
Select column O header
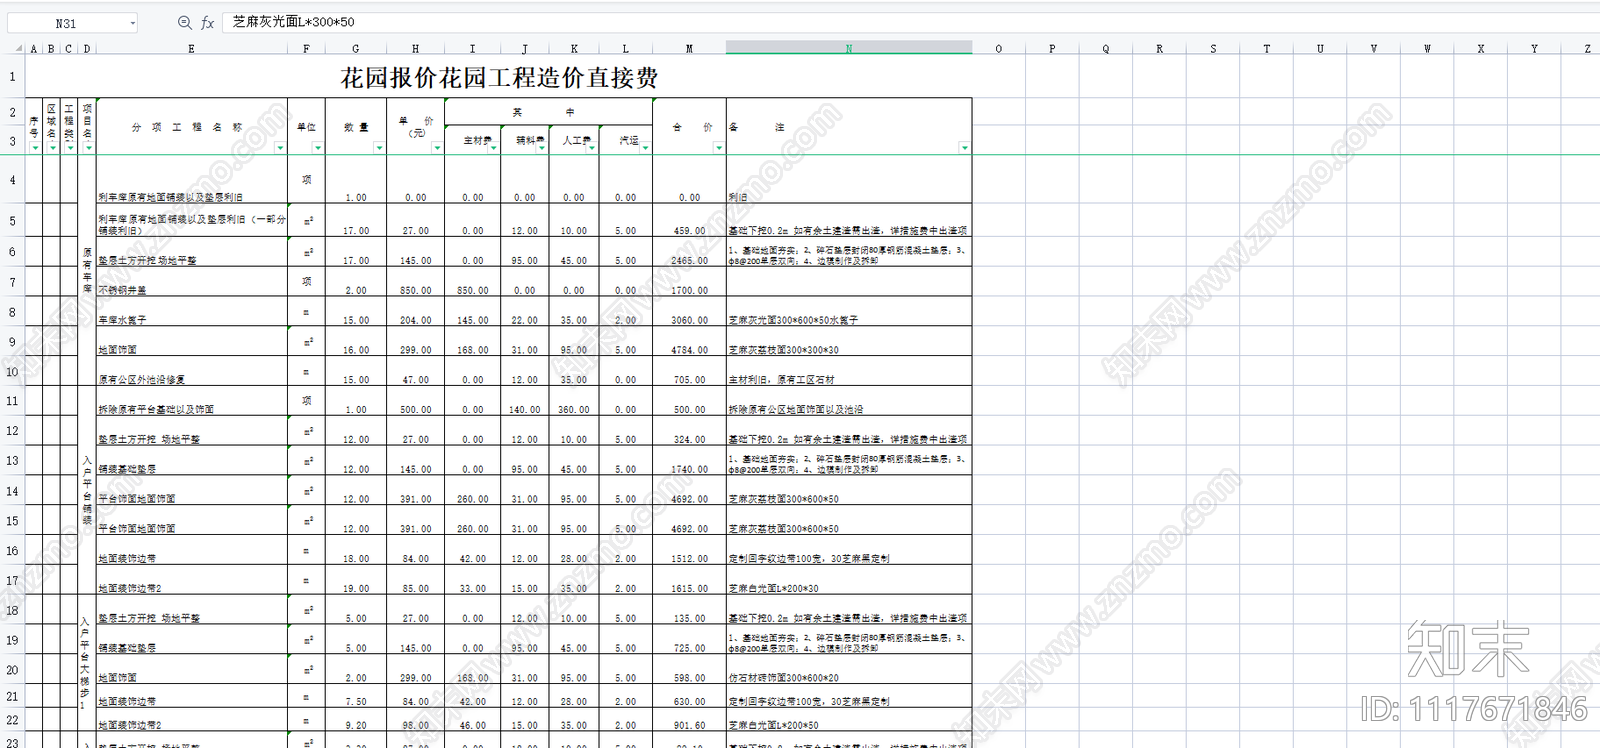coord(998,48)
